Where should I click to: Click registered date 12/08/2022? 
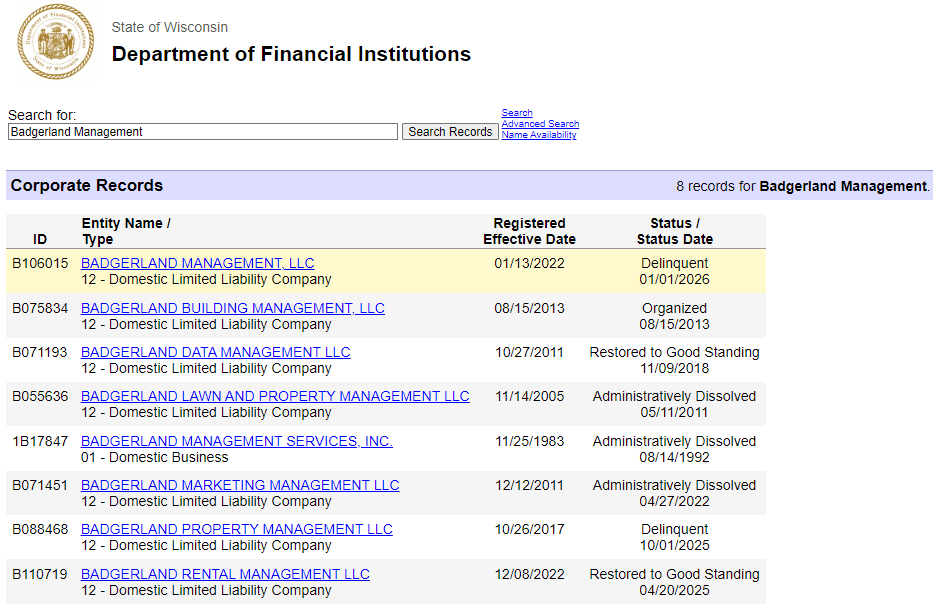pyautogui.click(x=529, y=575)
